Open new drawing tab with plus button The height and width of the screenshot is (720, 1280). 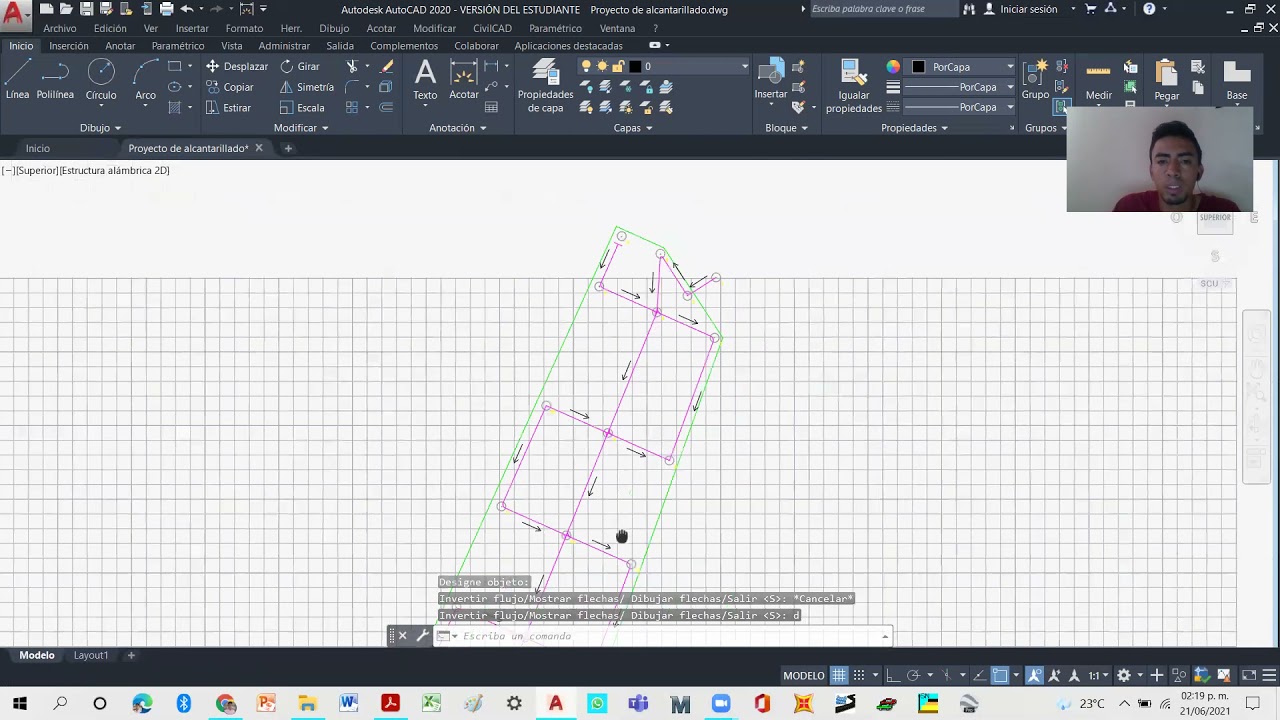(x=288, y=148)
